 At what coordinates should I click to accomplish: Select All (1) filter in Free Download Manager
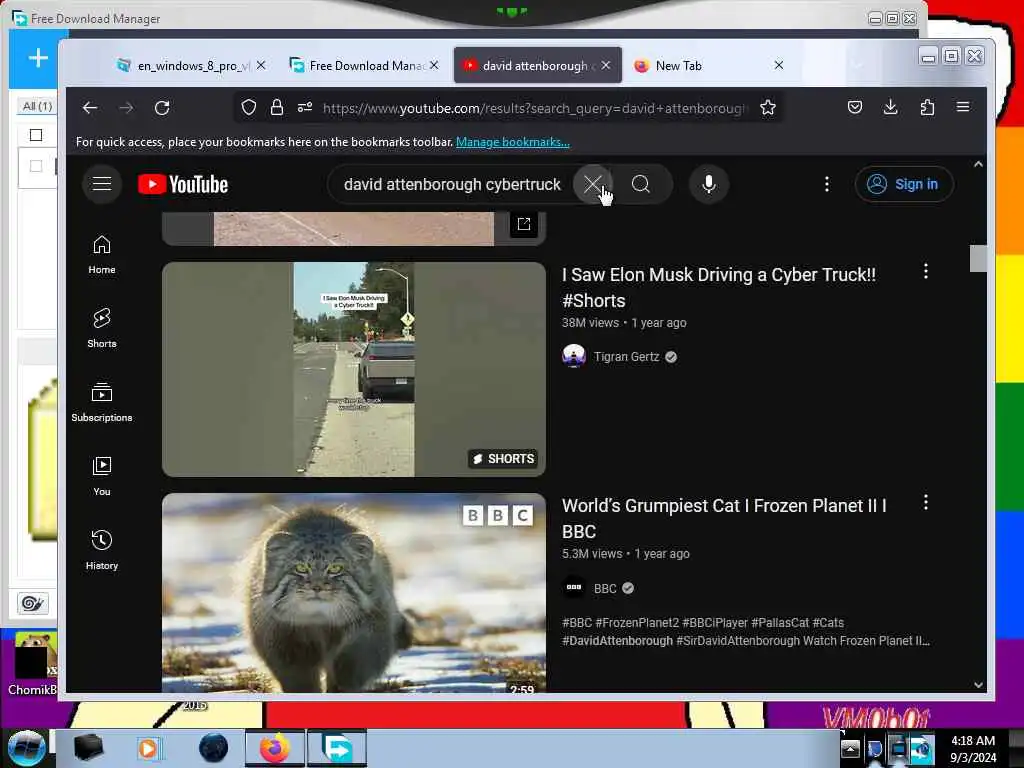tap(37, 106)
